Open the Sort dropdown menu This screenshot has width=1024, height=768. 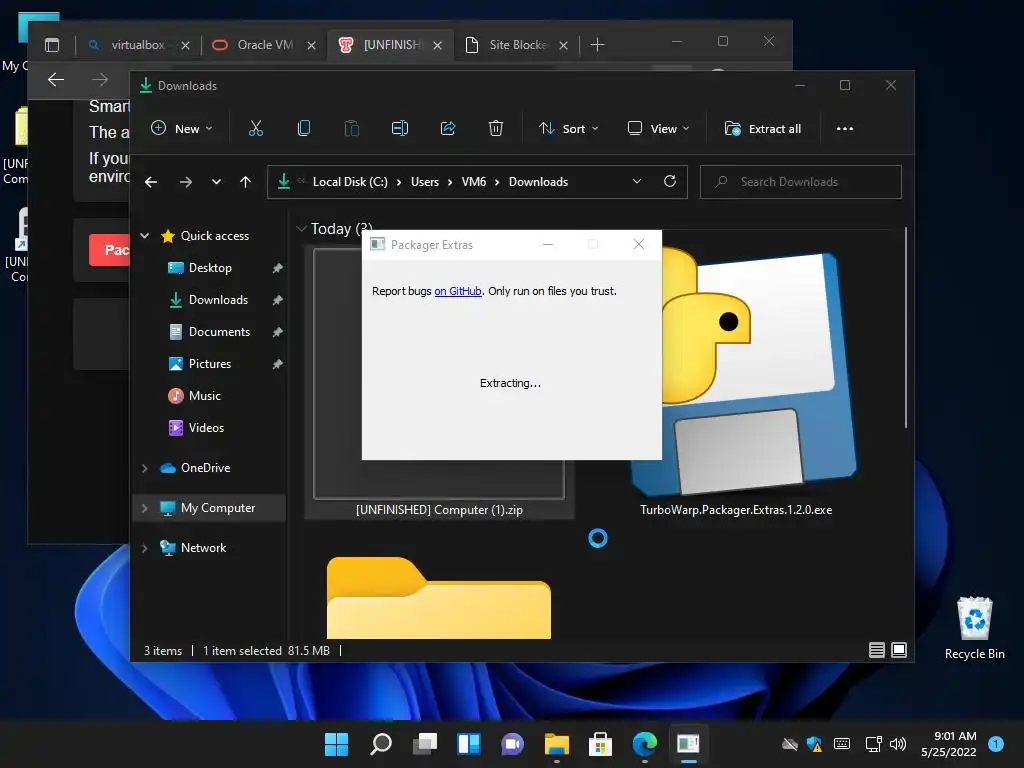tap(568, 129)
